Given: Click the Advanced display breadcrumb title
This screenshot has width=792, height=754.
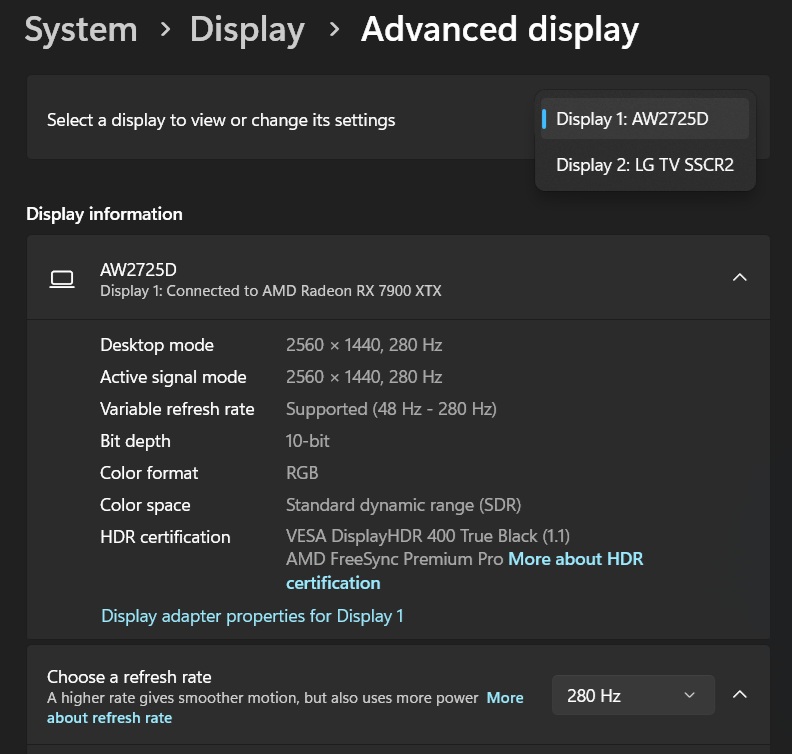Looking at the screenshot, I should pyautogui.click(x=500, y=29).
